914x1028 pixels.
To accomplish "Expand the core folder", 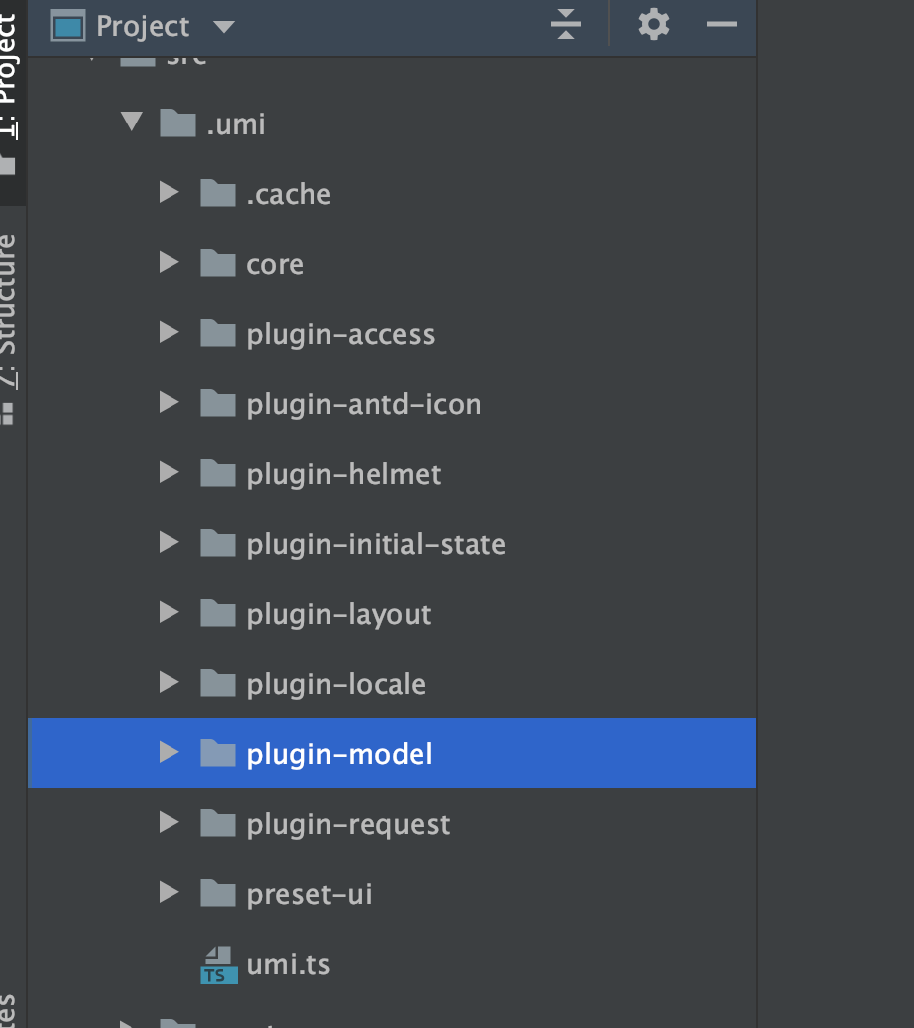I will click(168, 263).
